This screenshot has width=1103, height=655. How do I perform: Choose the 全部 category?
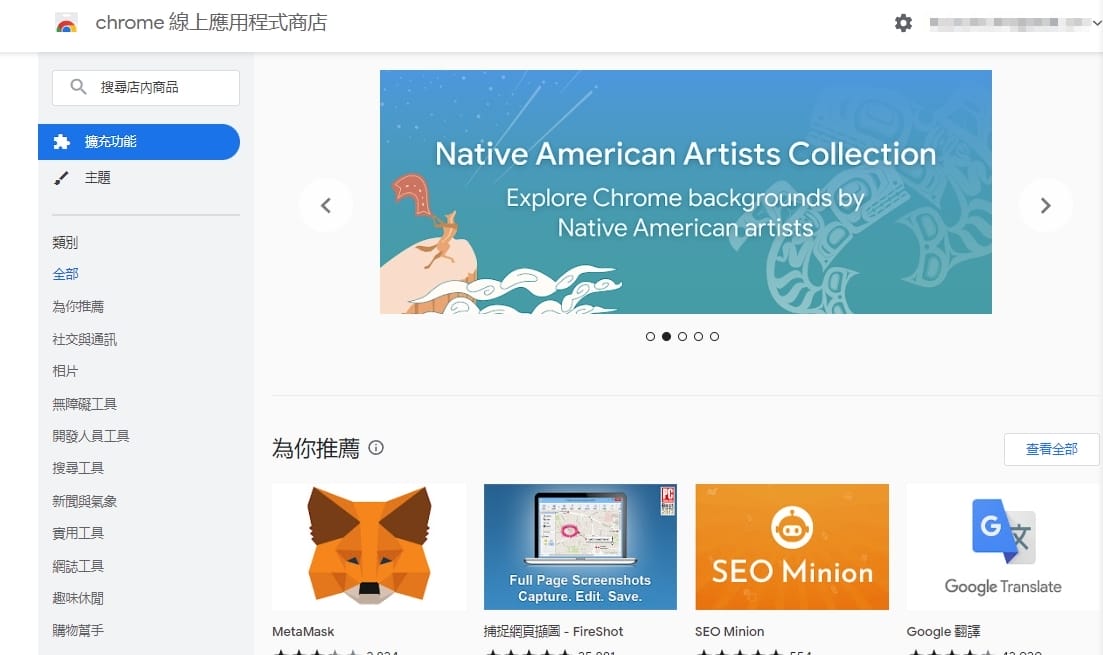[x=65, y=274]
